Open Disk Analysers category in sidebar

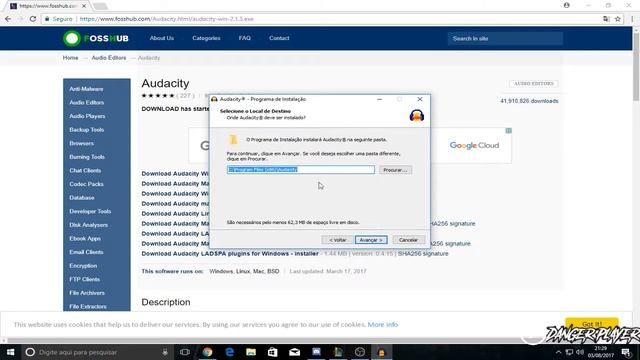point(89,225)
